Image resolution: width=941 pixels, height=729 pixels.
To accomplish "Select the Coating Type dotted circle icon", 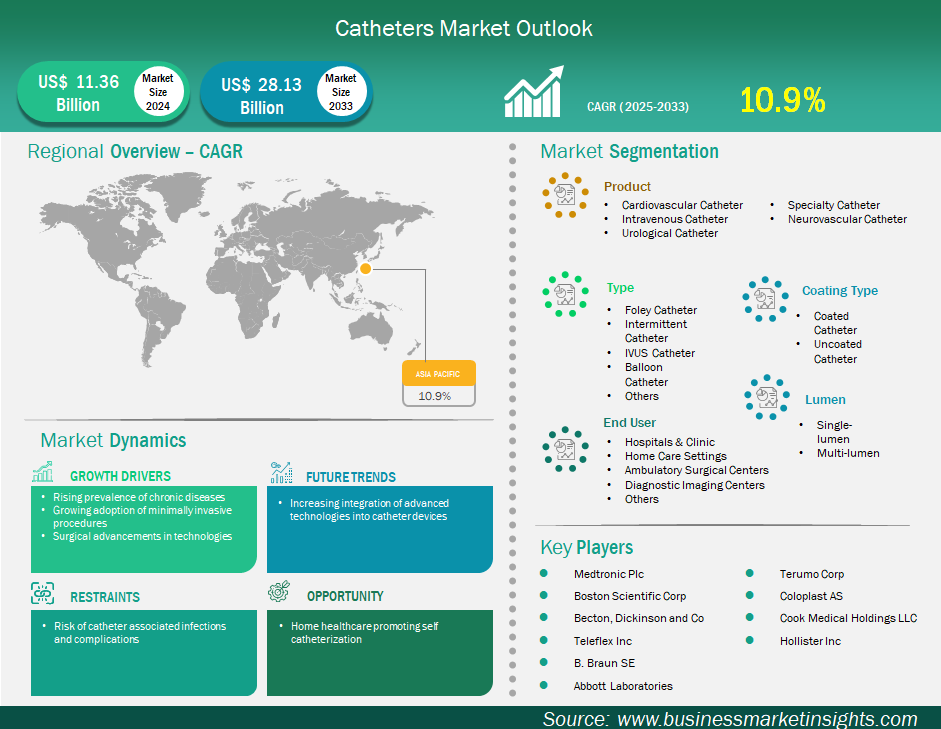I will pos(765,299).
